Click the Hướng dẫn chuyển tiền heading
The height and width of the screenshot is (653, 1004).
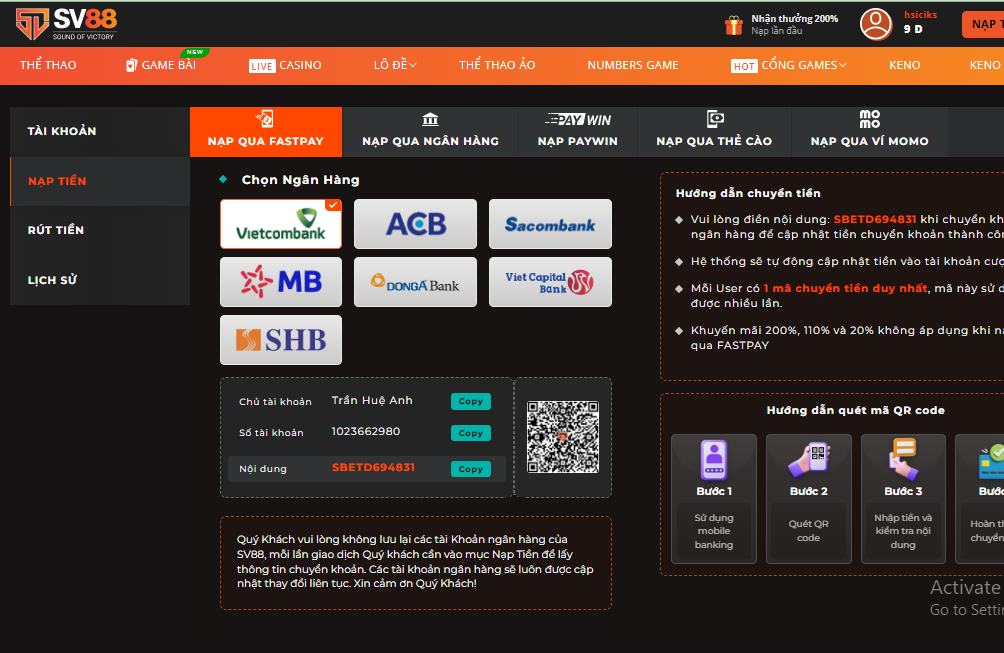point(748,193)
